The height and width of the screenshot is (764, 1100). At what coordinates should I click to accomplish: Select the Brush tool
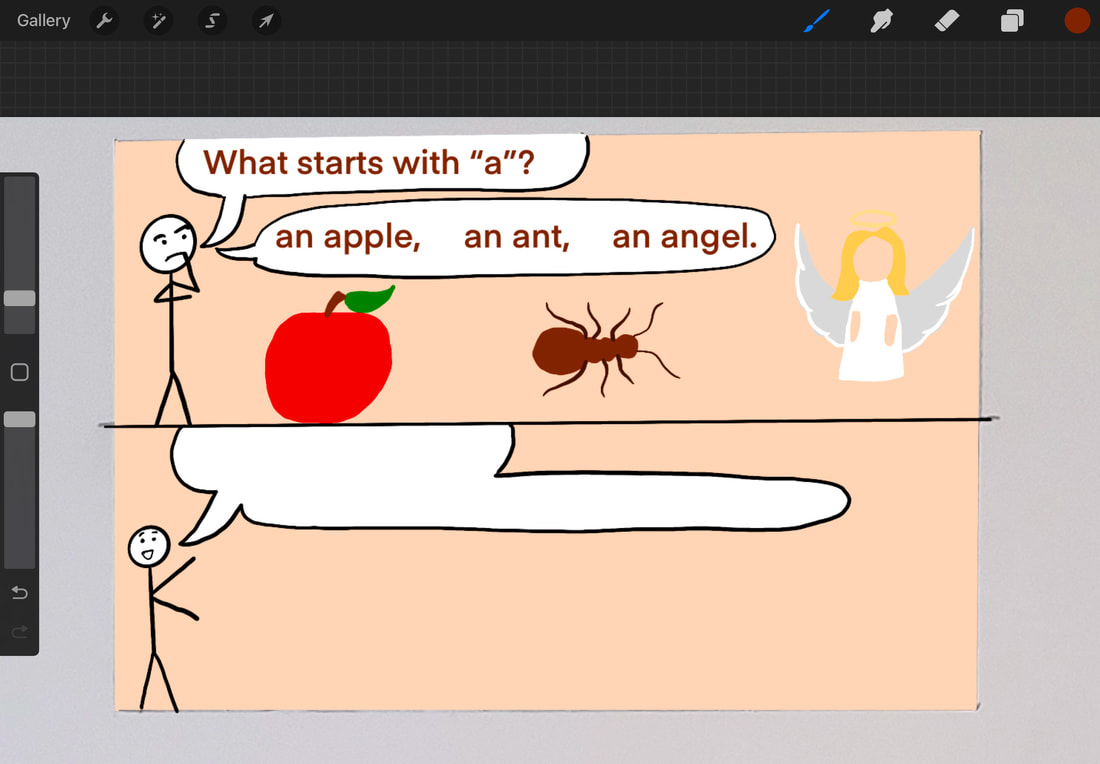[817, 20]
